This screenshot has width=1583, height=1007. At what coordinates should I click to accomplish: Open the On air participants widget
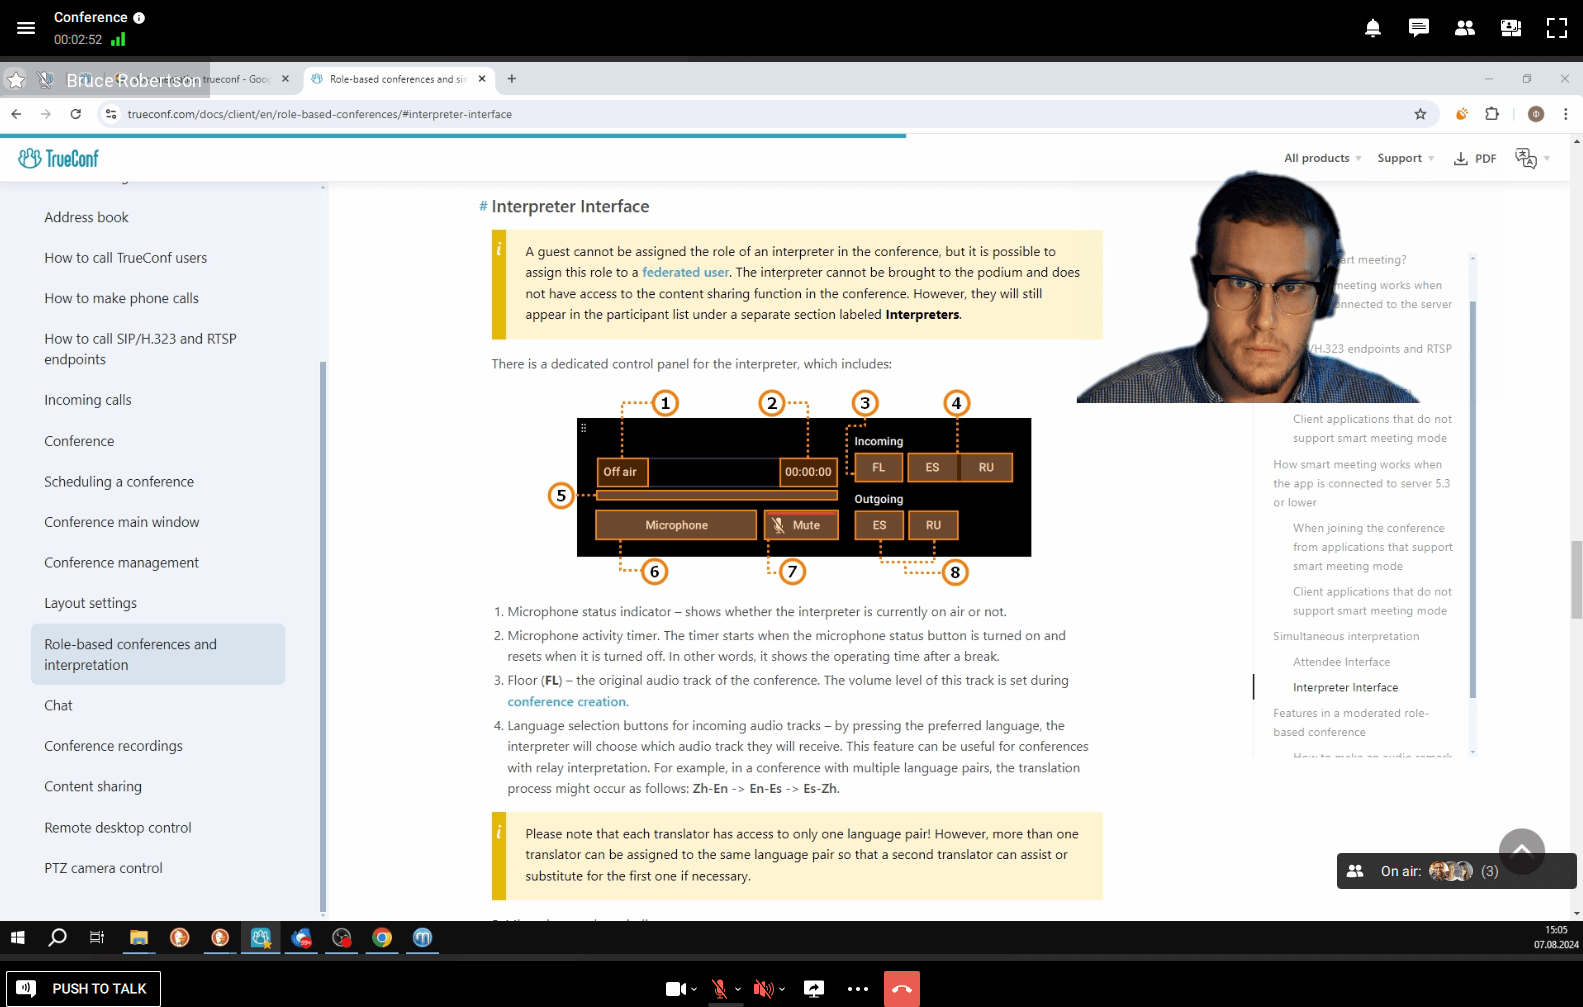1456,871
